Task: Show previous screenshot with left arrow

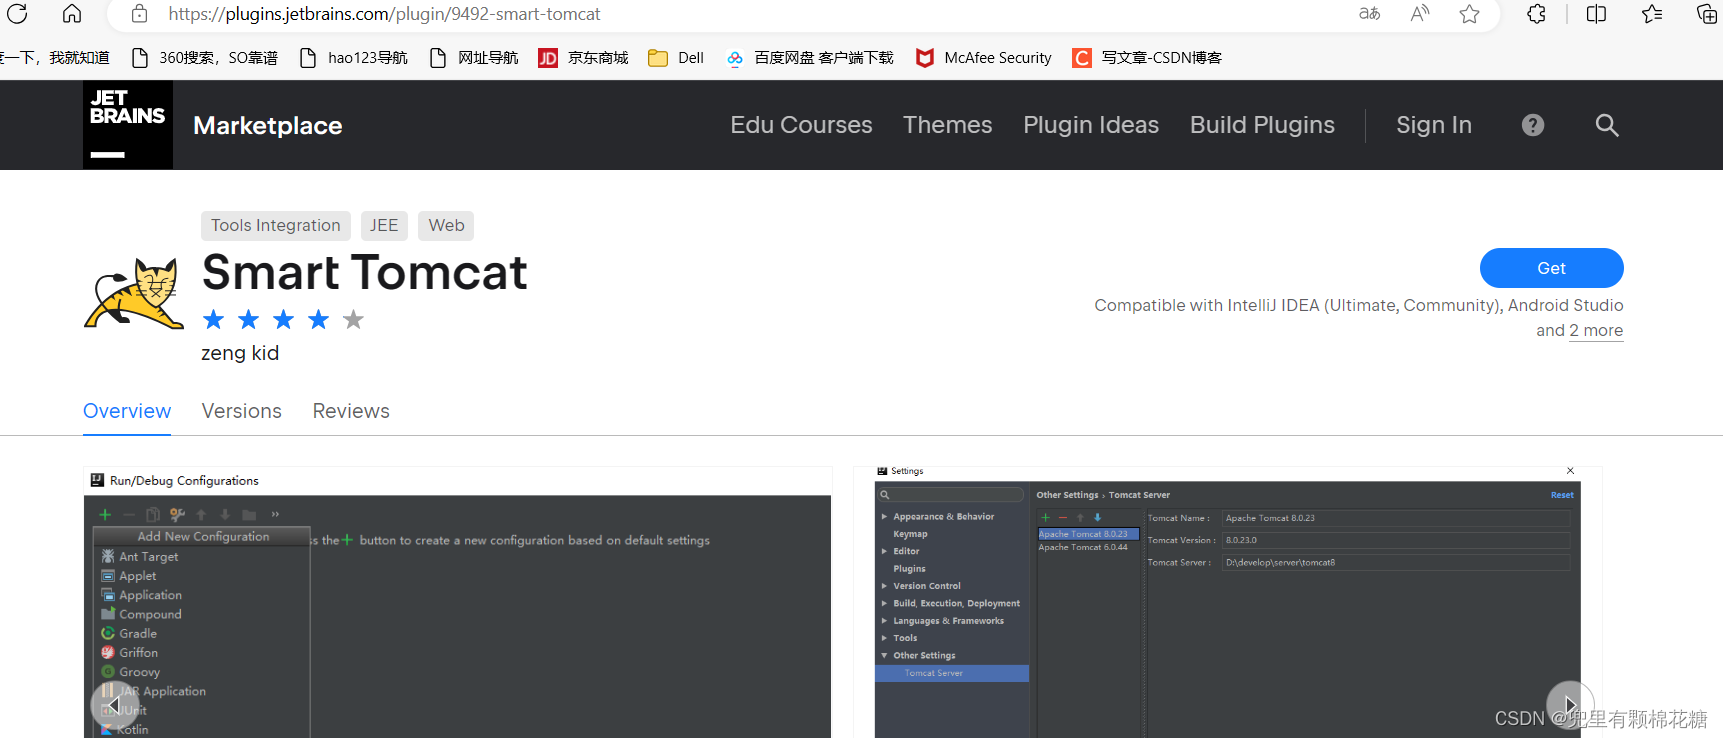Action: point(115,705)
